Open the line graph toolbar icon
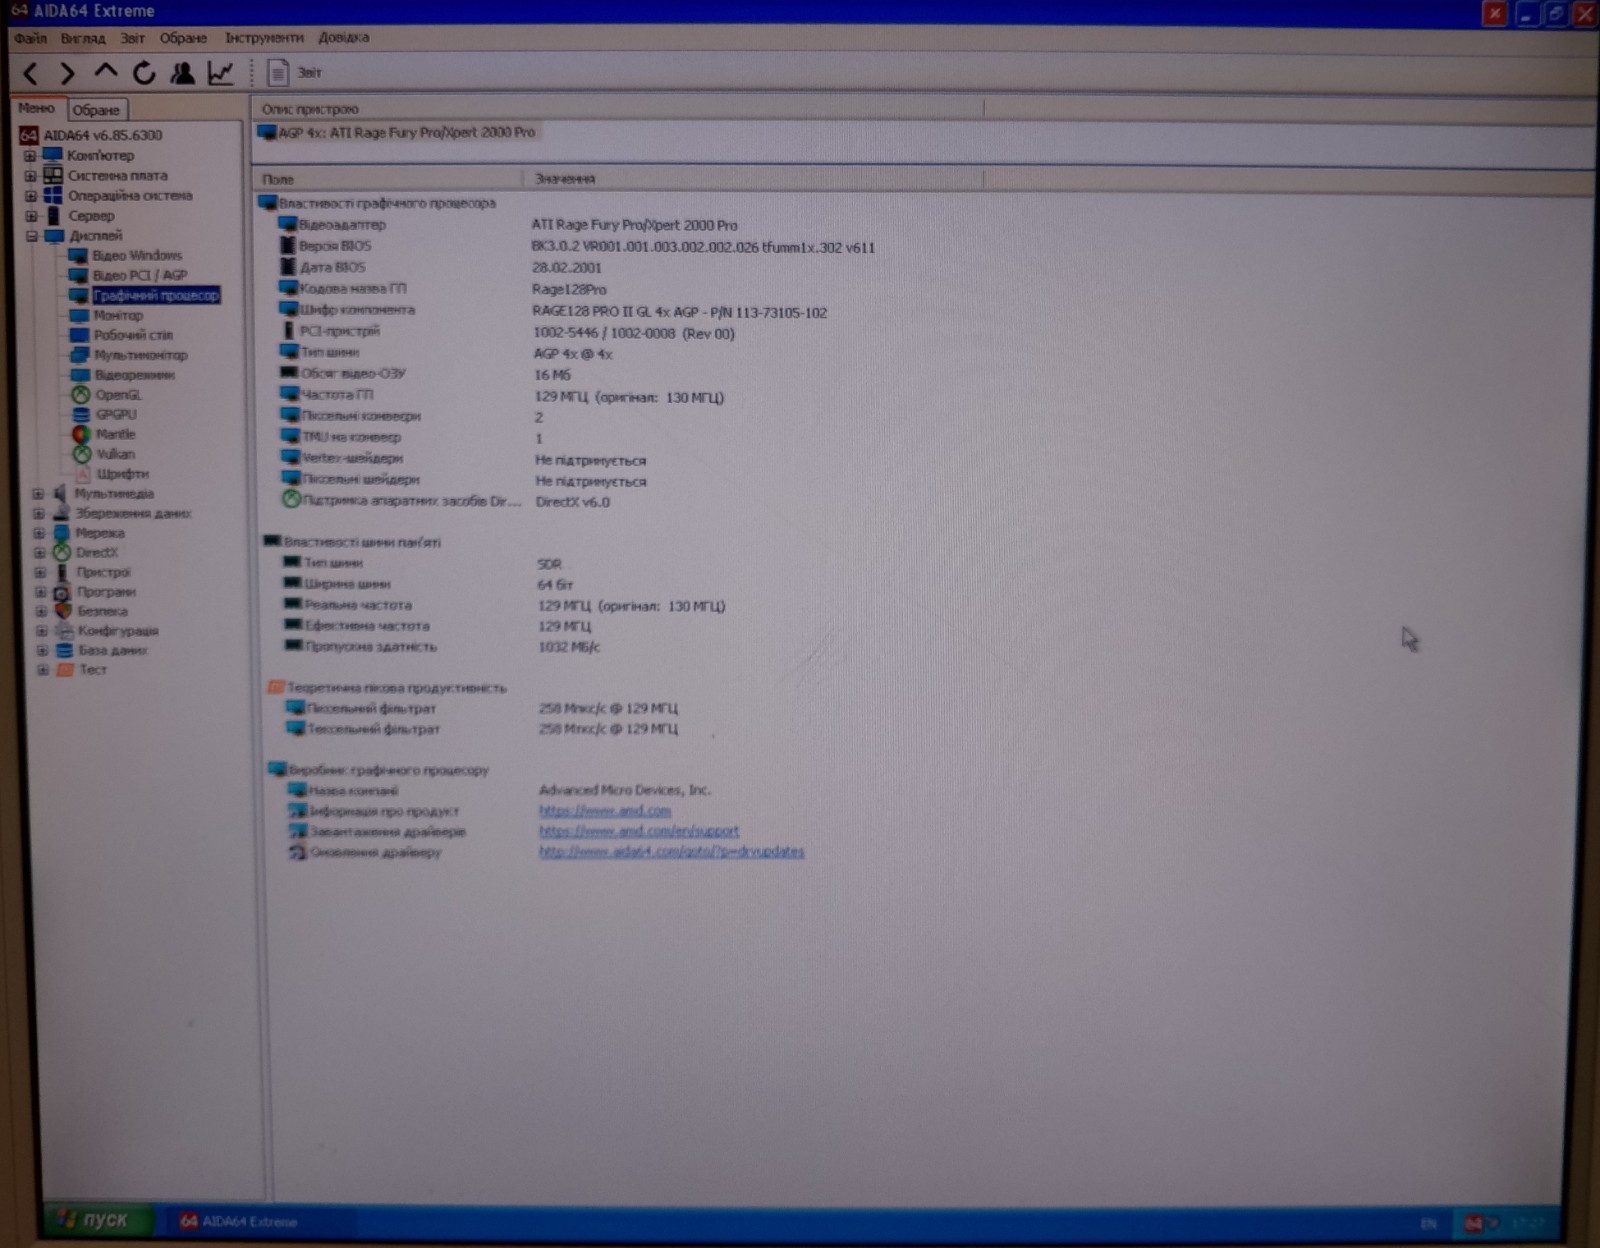Viewport: 1600px width, 1248px height. click(220, 73)
